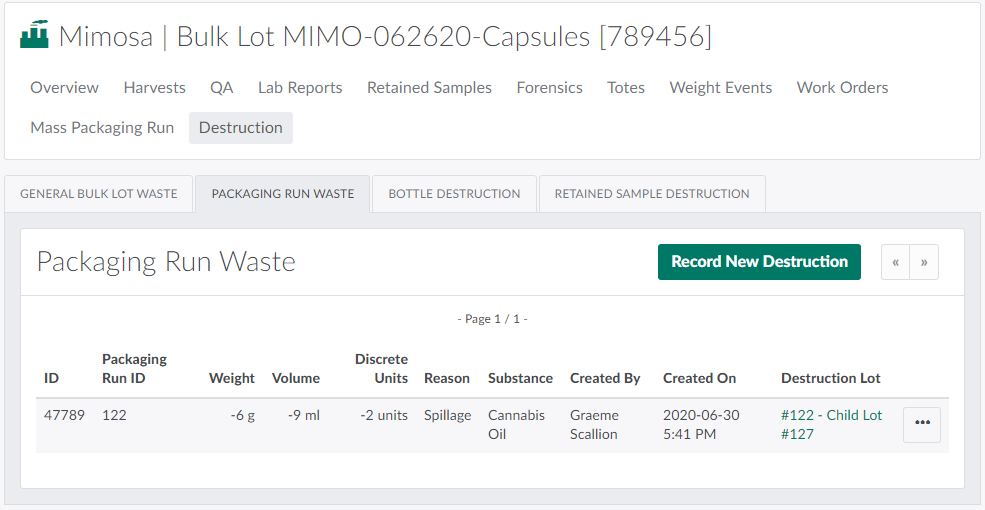Switch to Mass Packaging Run

(x=102, y=128)
